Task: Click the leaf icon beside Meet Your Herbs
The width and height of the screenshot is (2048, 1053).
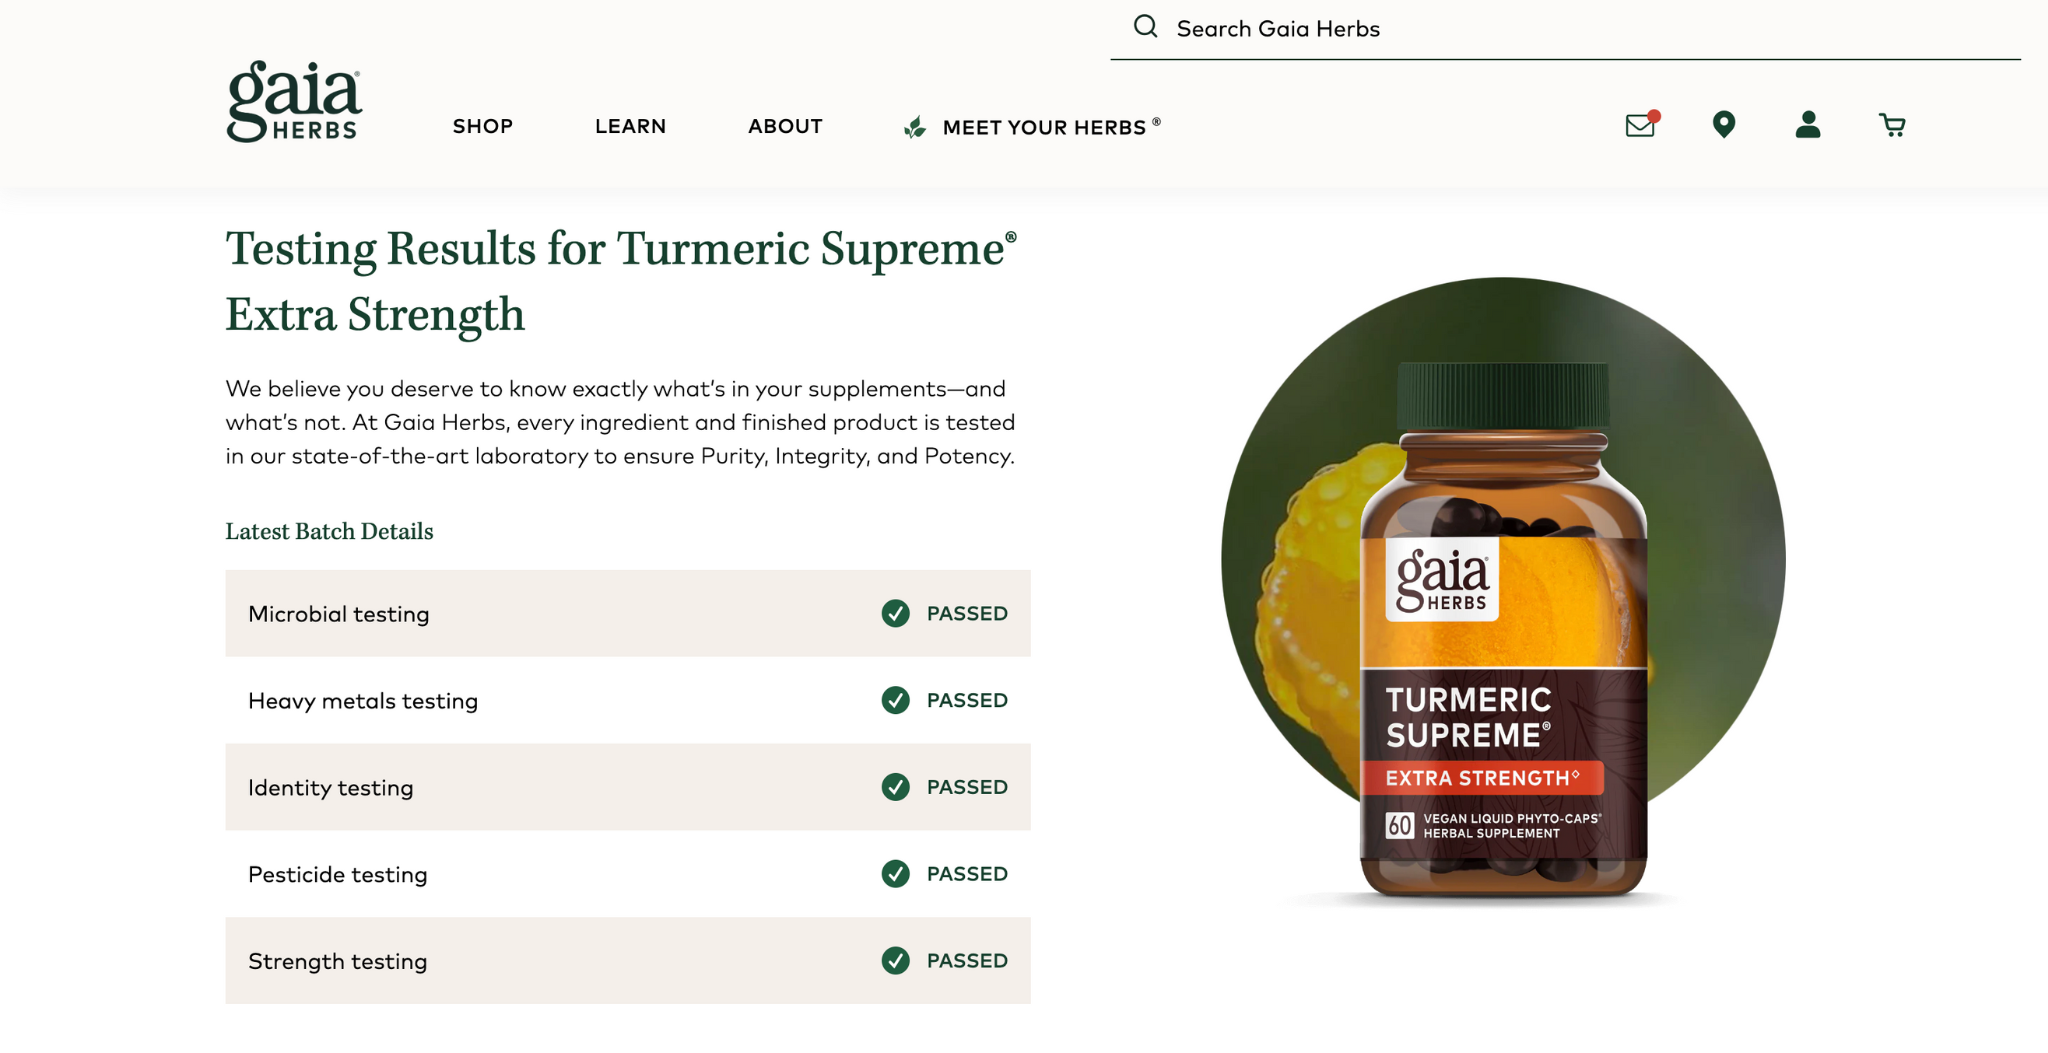Action: coord(915,127)
